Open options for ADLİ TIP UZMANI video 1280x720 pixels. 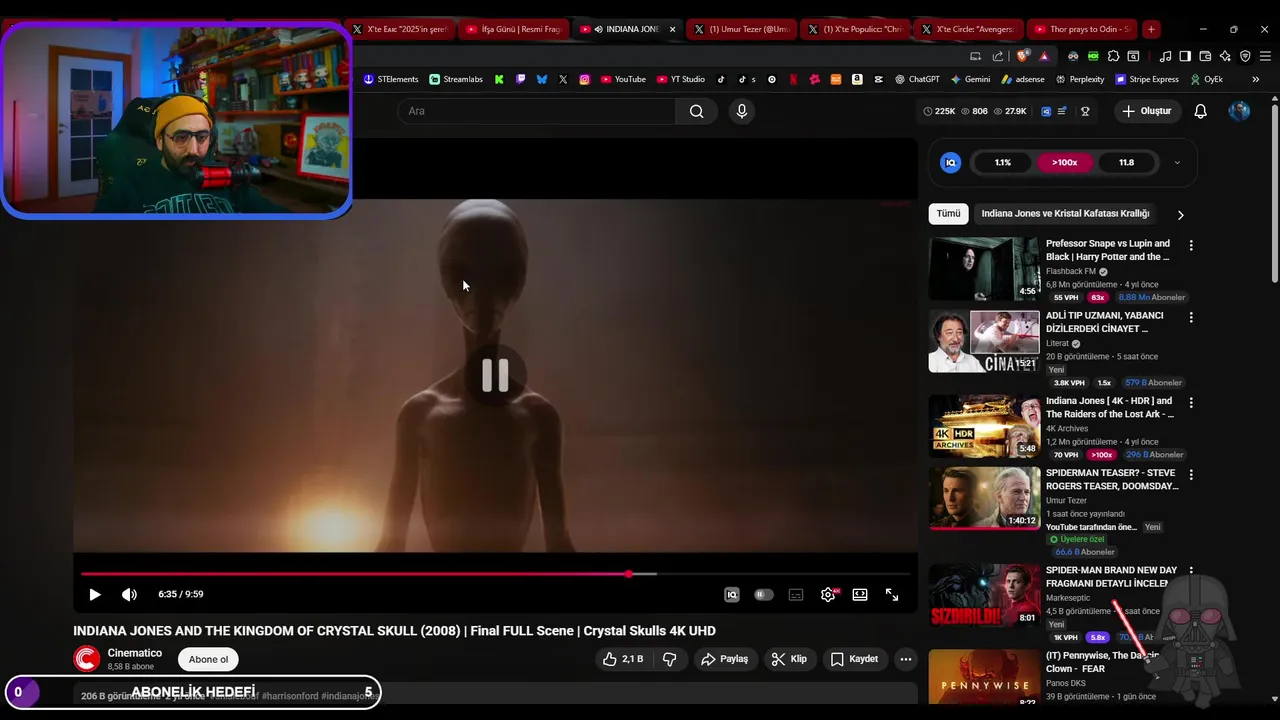point(1191,317)
